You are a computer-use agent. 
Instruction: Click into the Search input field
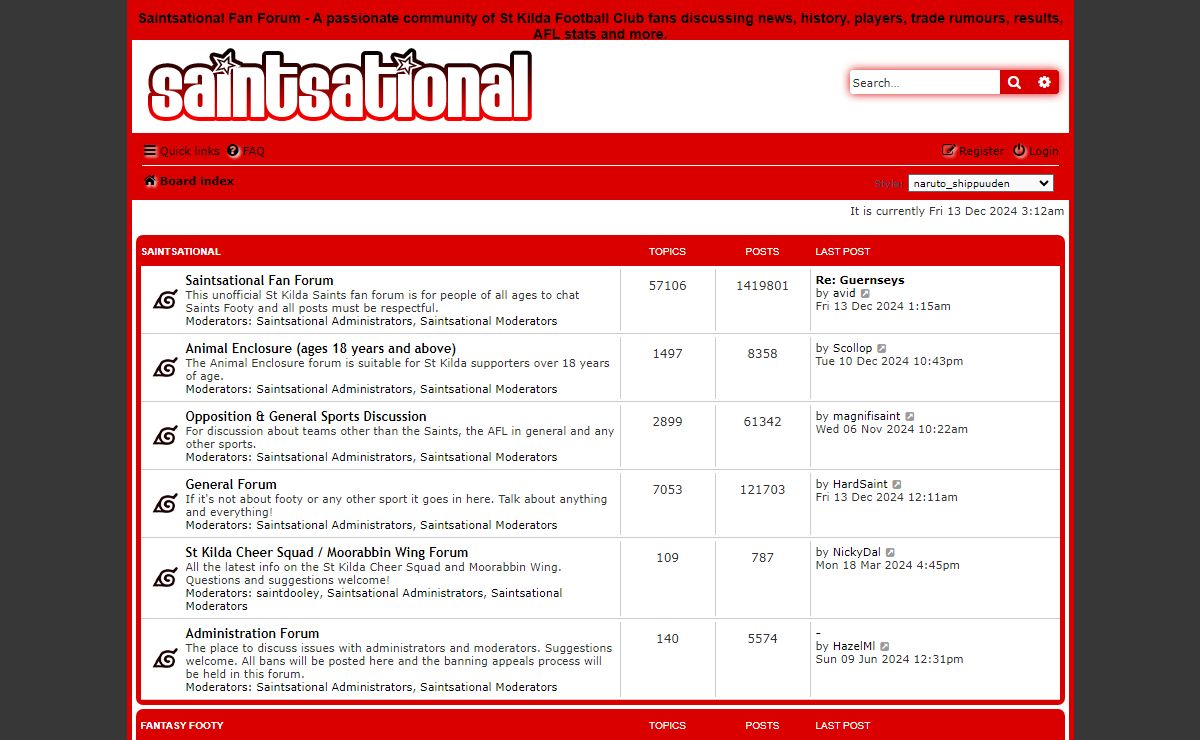point(924,83)
